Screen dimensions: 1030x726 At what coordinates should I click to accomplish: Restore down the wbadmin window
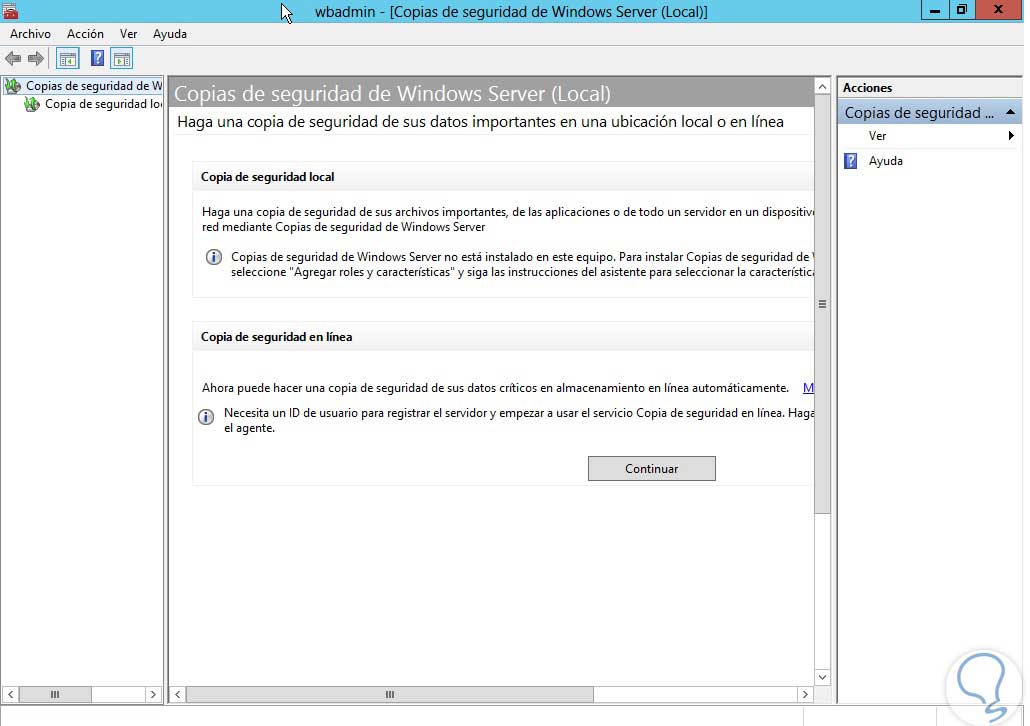[962, 10]
